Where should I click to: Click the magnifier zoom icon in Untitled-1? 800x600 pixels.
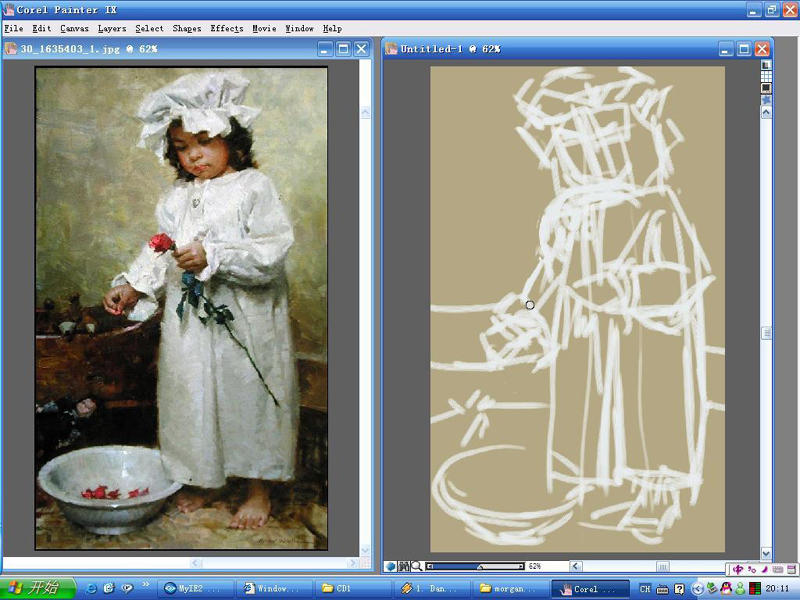[417, 566]
